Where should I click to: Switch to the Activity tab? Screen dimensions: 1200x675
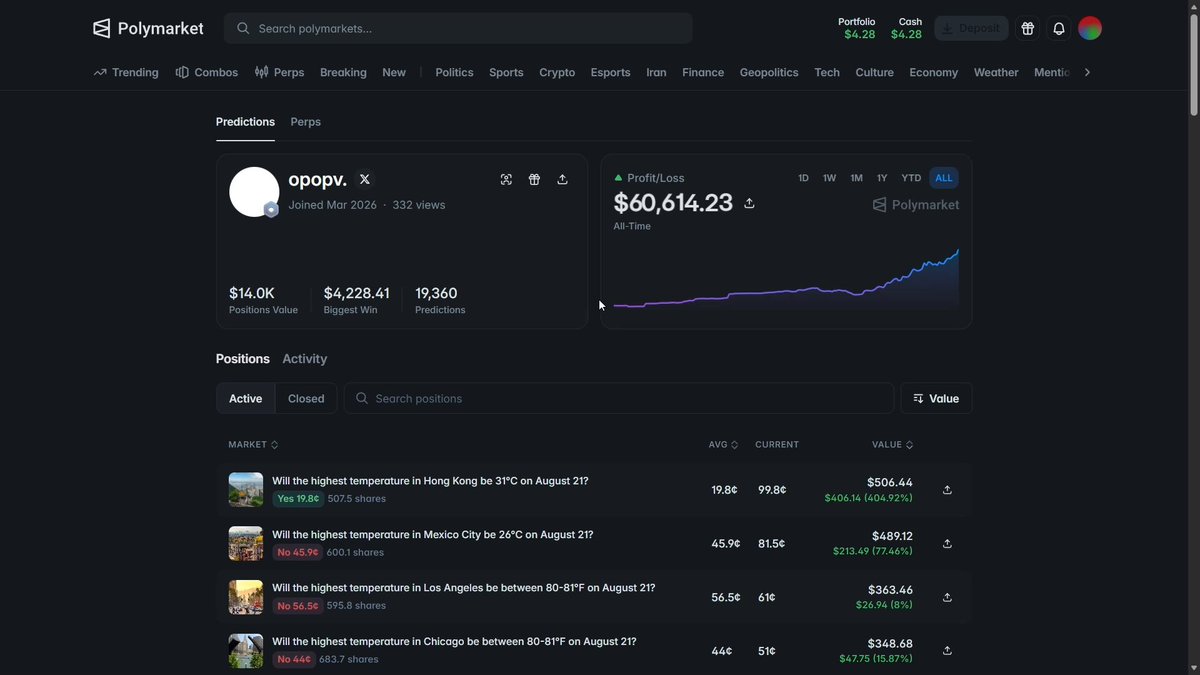305,359
